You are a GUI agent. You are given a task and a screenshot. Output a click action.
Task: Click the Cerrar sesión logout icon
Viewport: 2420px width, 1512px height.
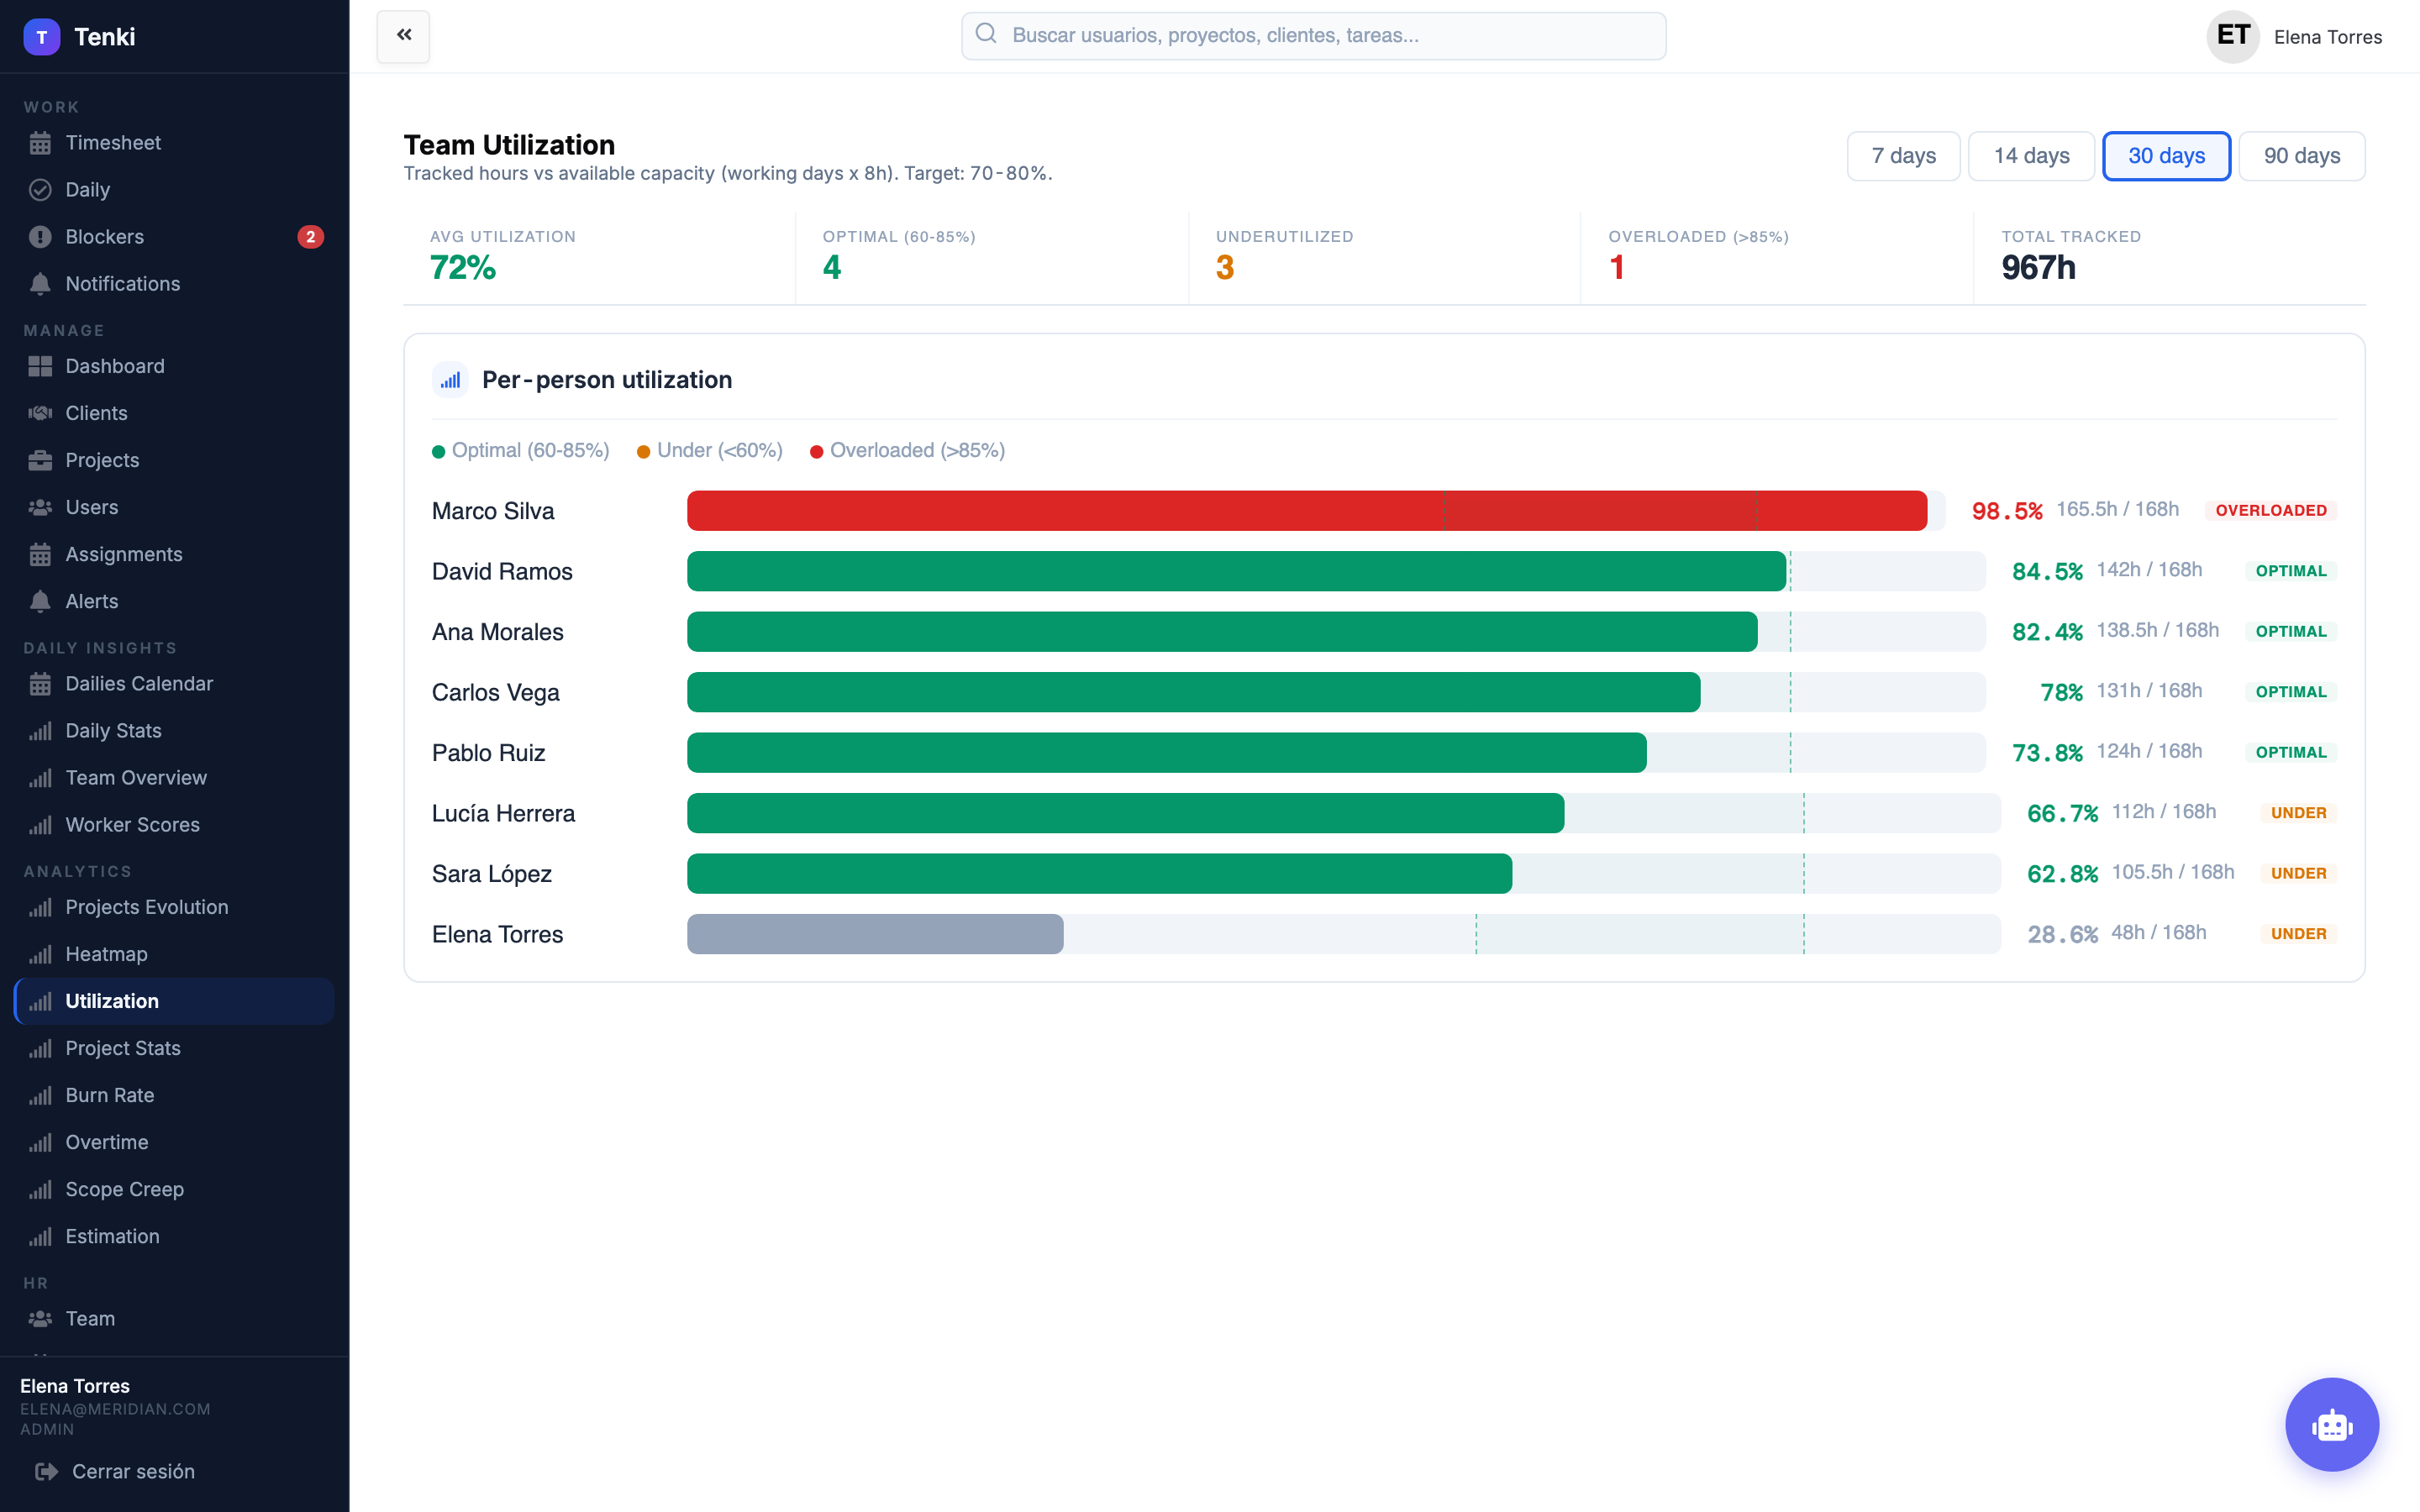coord(46,1471)
